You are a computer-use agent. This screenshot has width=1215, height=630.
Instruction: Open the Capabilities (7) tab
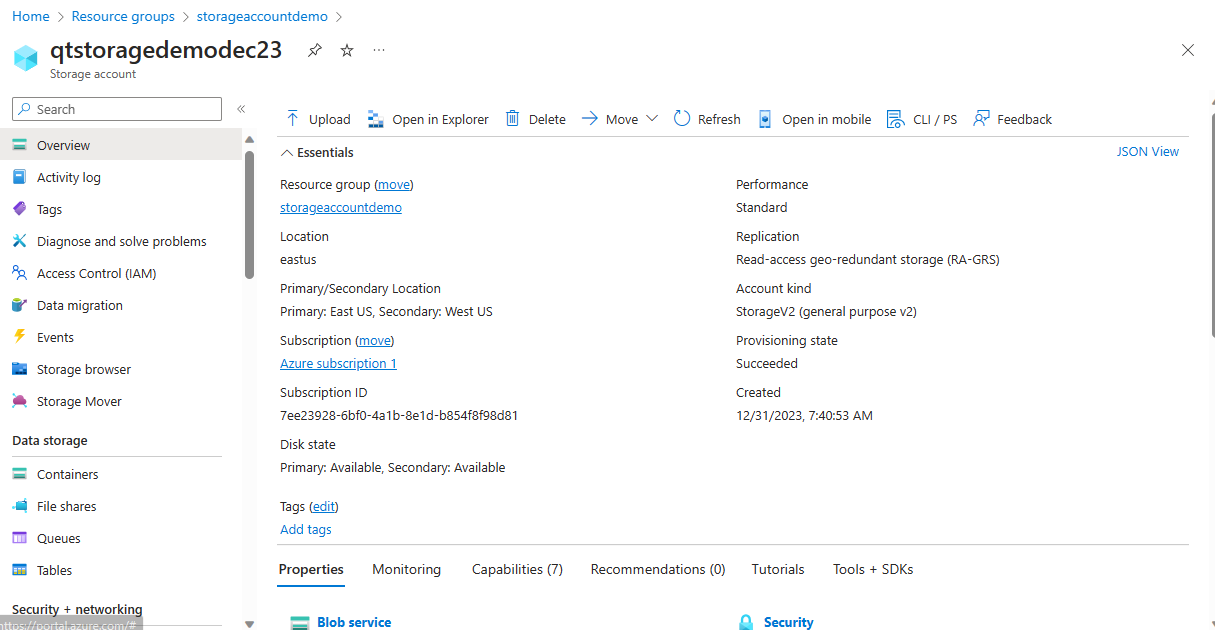pos(517,569)
